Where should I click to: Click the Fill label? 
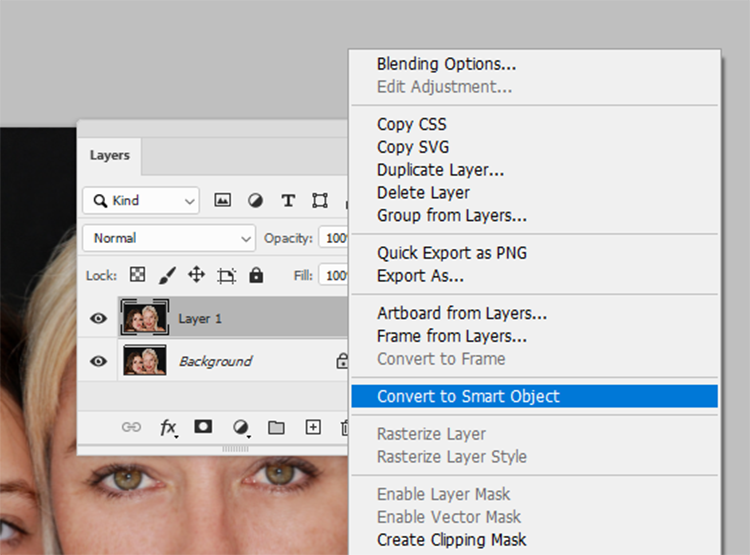pyautogui.click(x=303, y=276)
